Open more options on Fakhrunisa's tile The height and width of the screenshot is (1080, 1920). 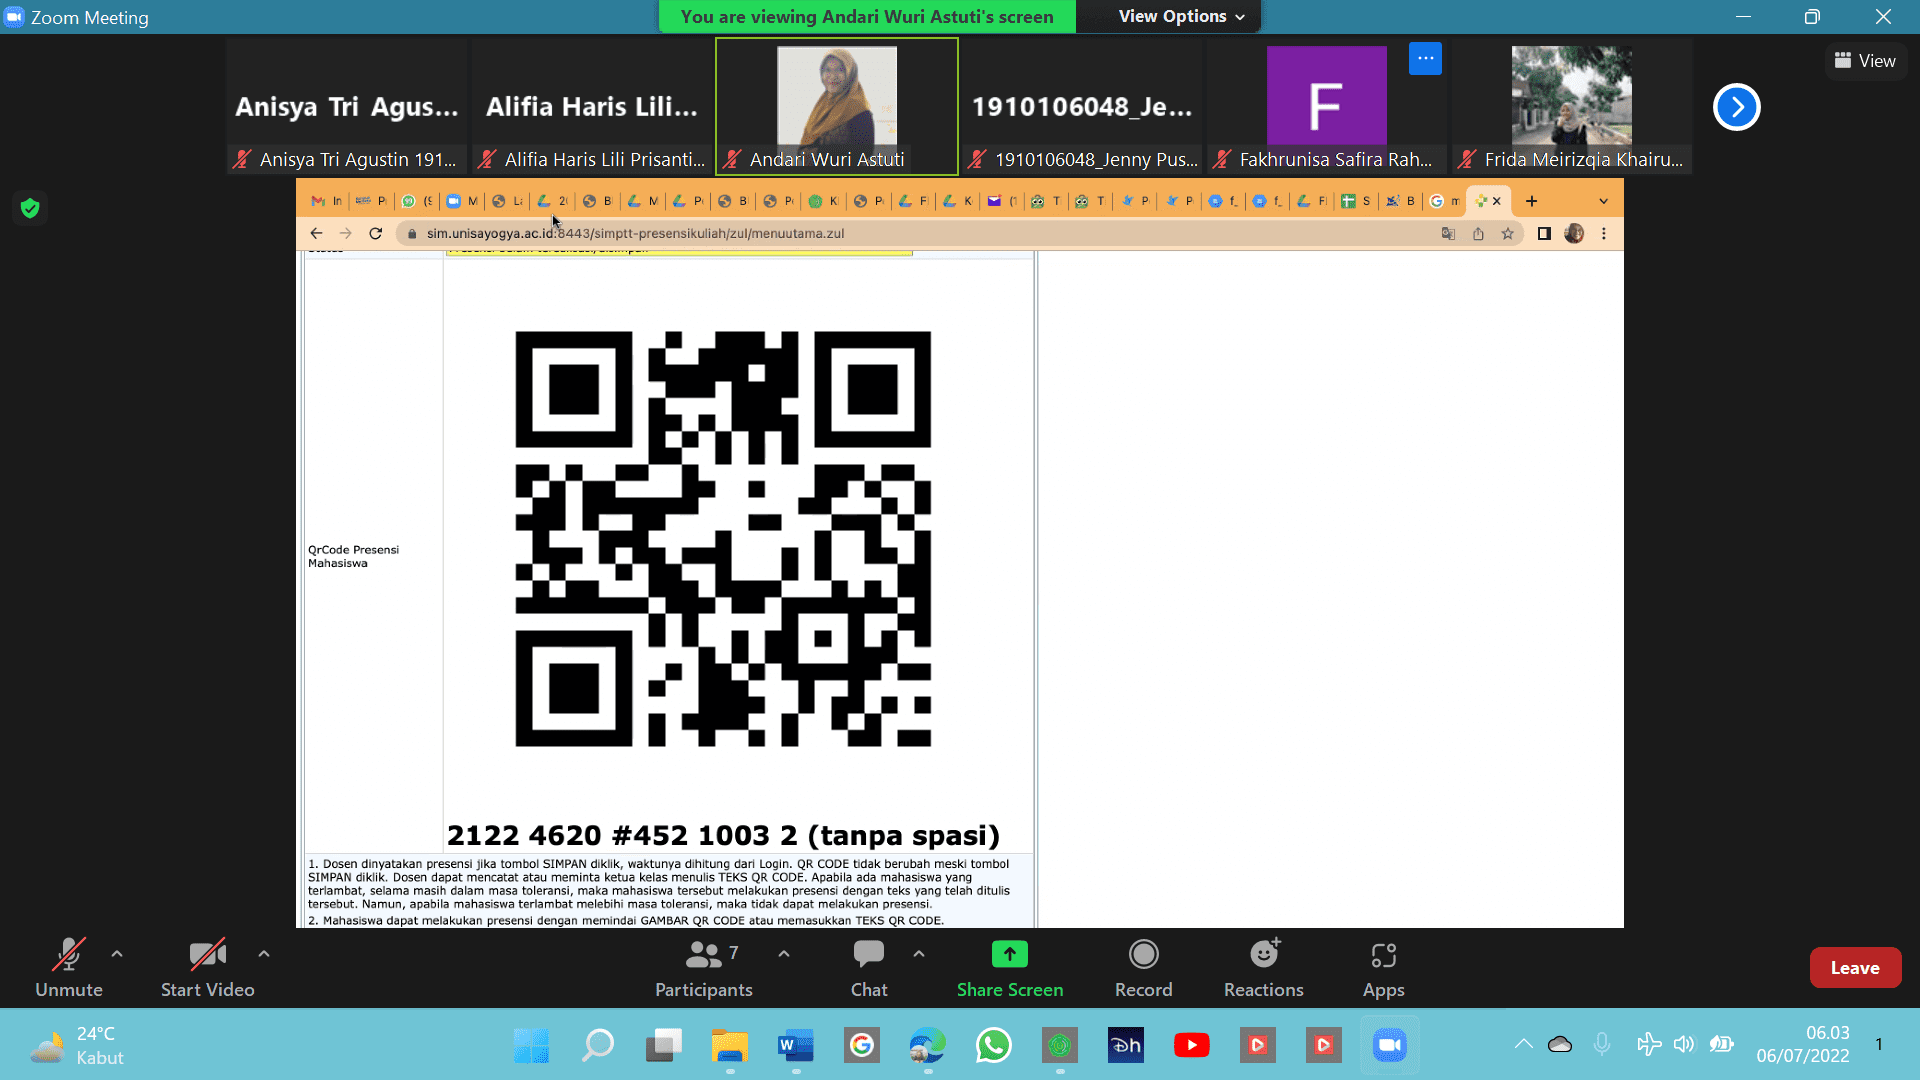pyautogui.click(x=1425, y=58)
